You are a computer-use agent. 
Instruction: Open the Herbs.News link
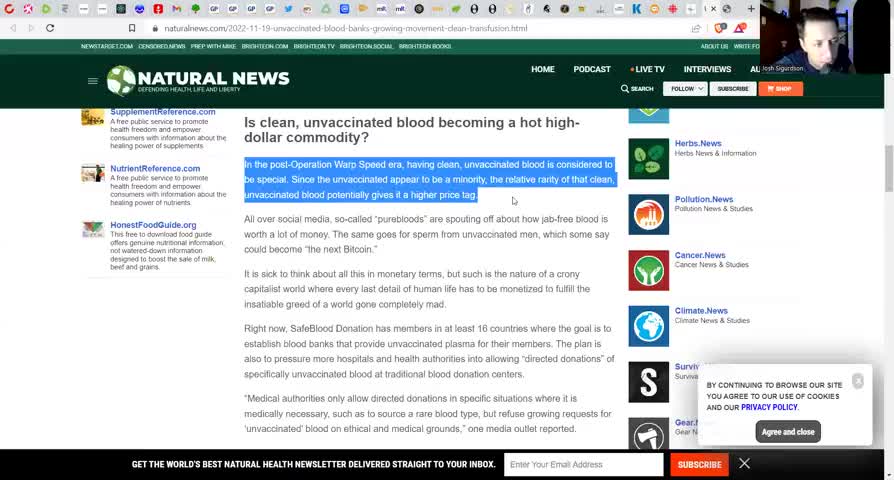[698, 143]
